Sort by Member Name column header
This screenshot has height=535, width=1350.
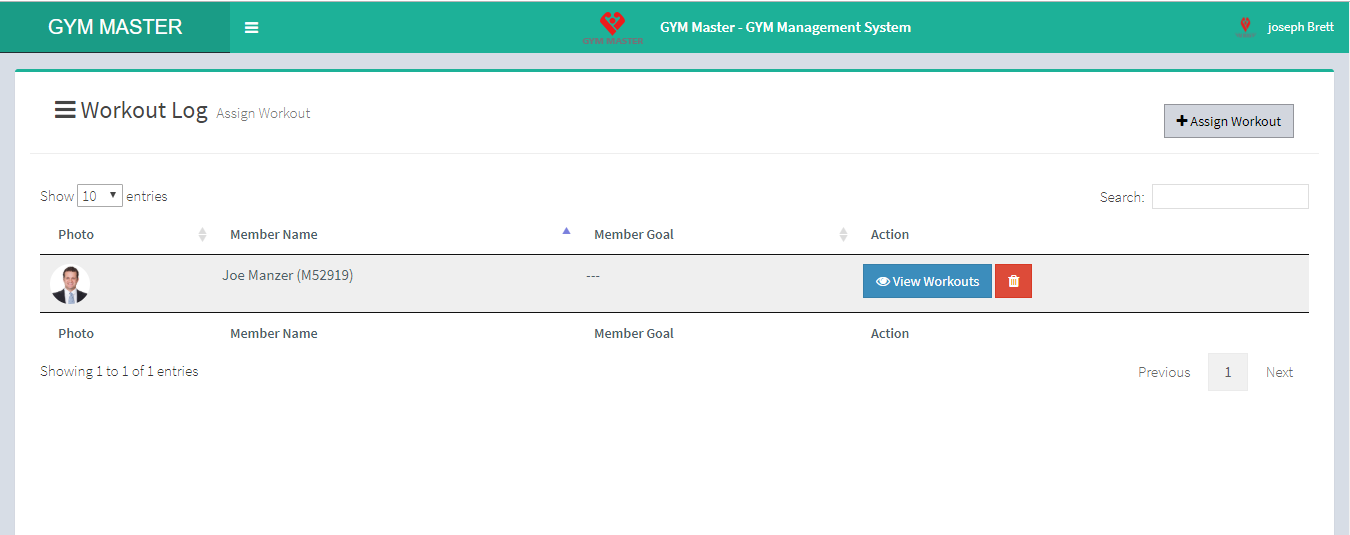pyautogui.click(x=274, y=235)
